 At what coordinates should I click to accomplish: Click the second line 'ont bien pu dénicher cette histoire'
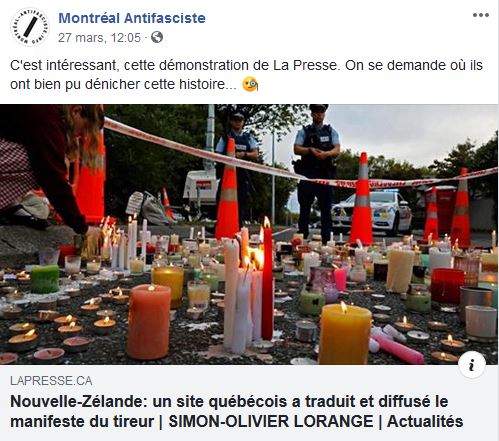[123, 84]
